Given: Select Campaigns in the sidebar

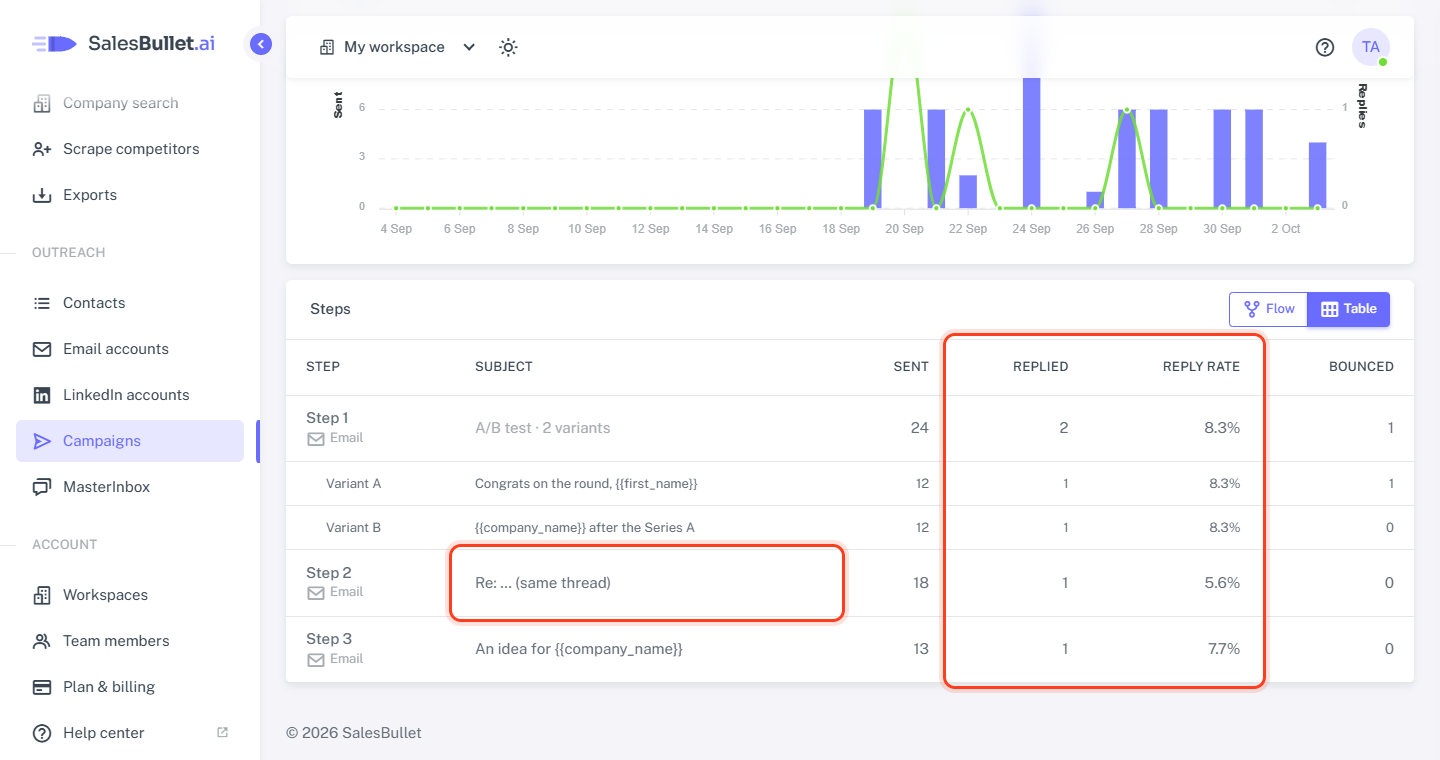Looking at the screenshot, I should [x=130, y=441].
